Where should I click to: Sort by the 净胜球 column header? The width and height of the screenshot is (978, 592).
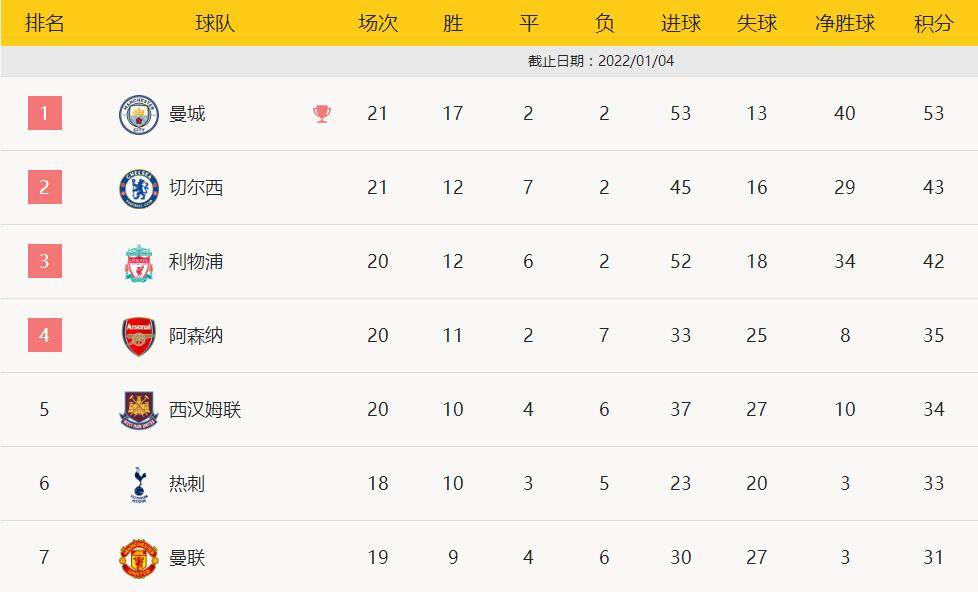pyautogui.click(x=845, y=23)
